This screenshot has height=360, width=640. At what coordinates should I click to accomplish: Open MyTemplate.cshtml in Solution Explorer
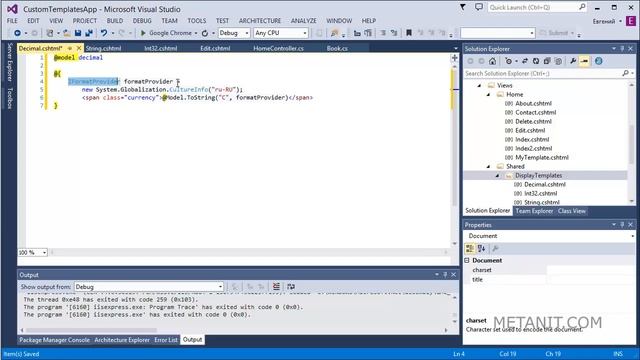point(542,158)
